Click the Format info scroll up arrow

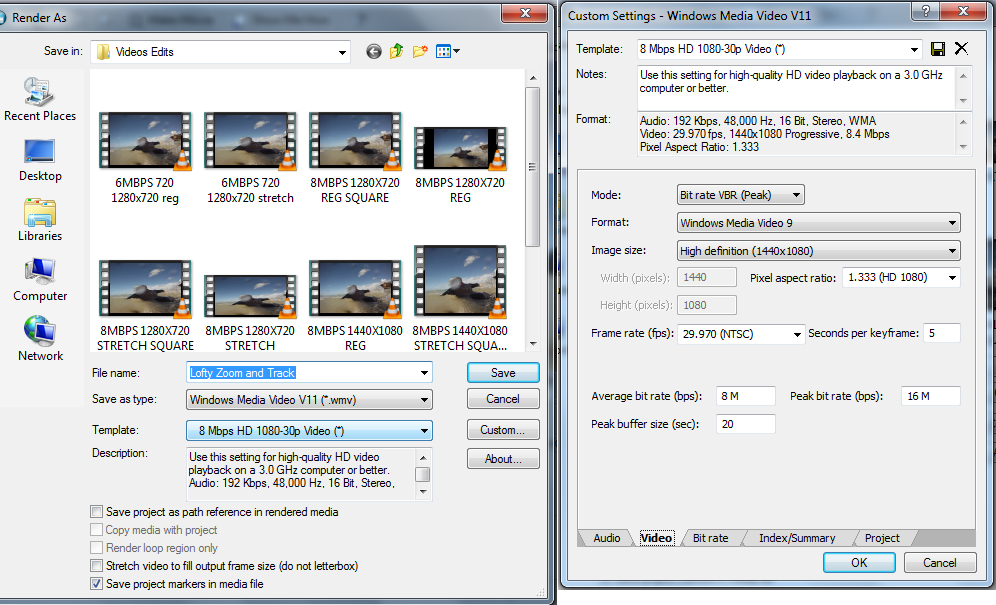coord(963,121)
